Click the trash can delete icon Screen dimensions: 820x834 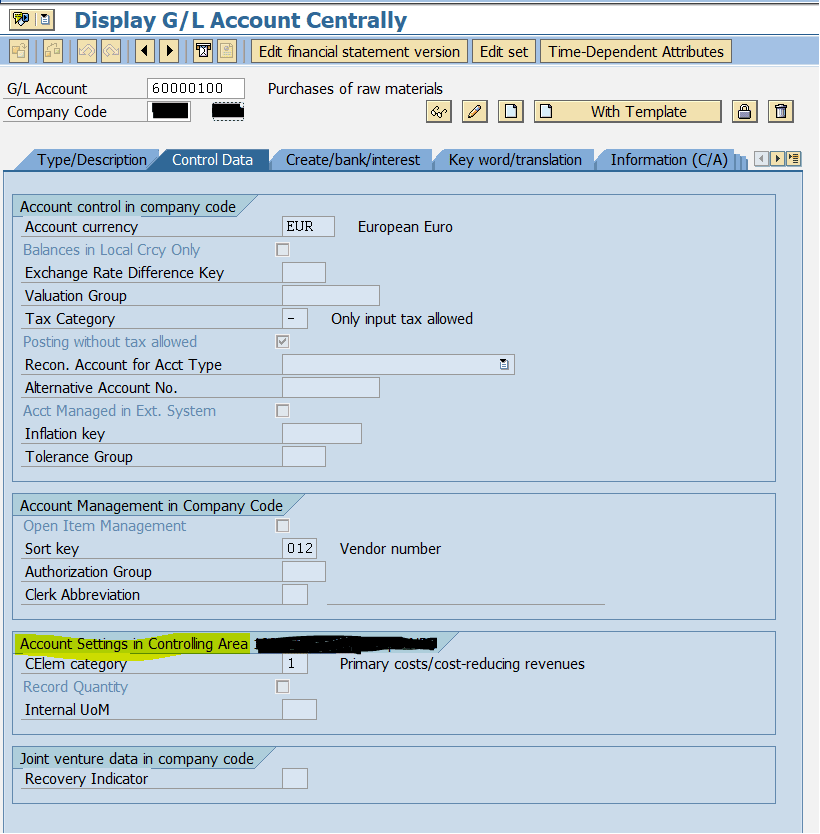(780, 111)
